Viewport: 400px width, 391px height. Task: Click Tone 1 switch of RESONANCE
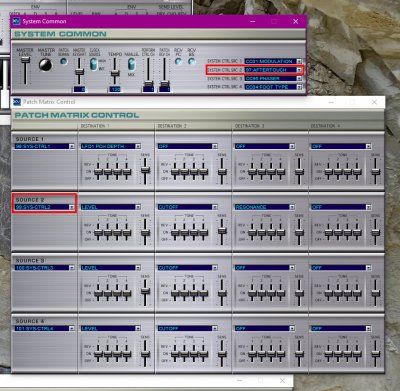252,232
